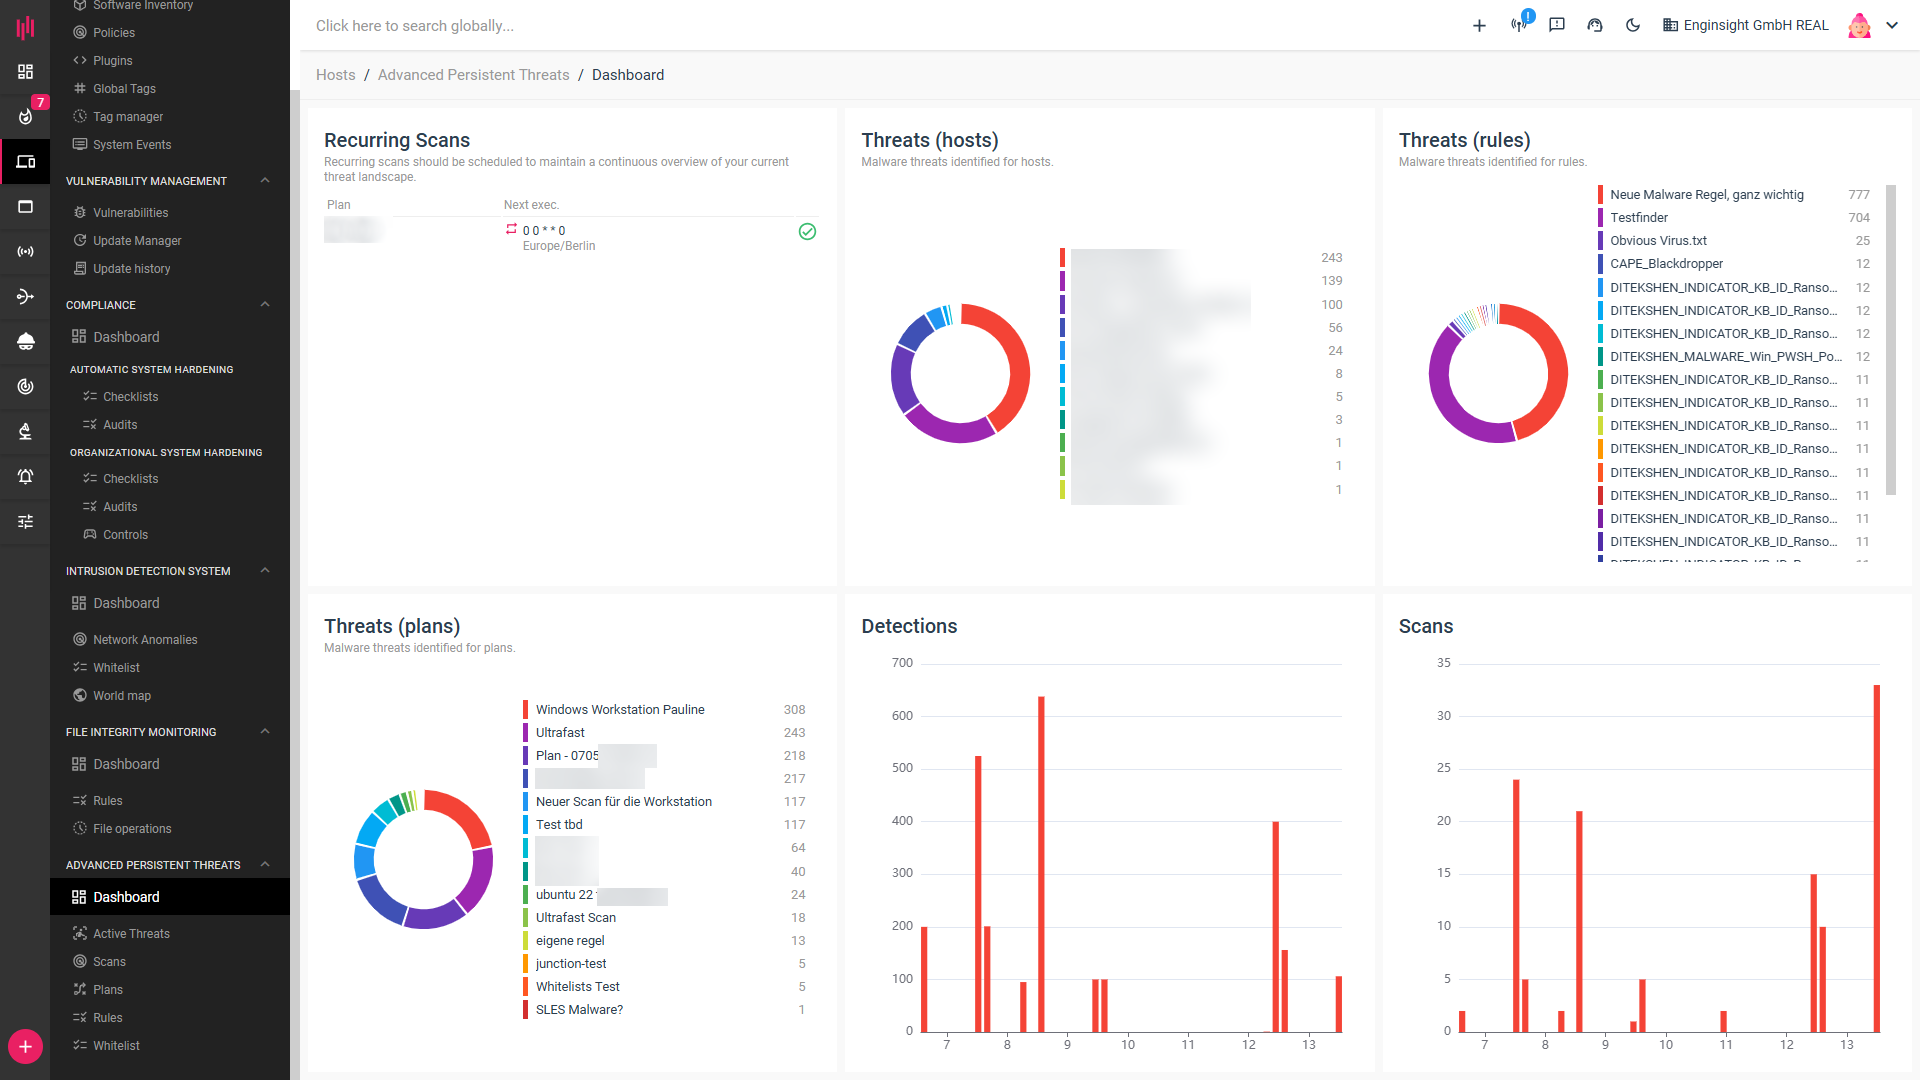Open Active Threats menu item
Viewport: 1920px width, 1080px height.
click(131, 934)
